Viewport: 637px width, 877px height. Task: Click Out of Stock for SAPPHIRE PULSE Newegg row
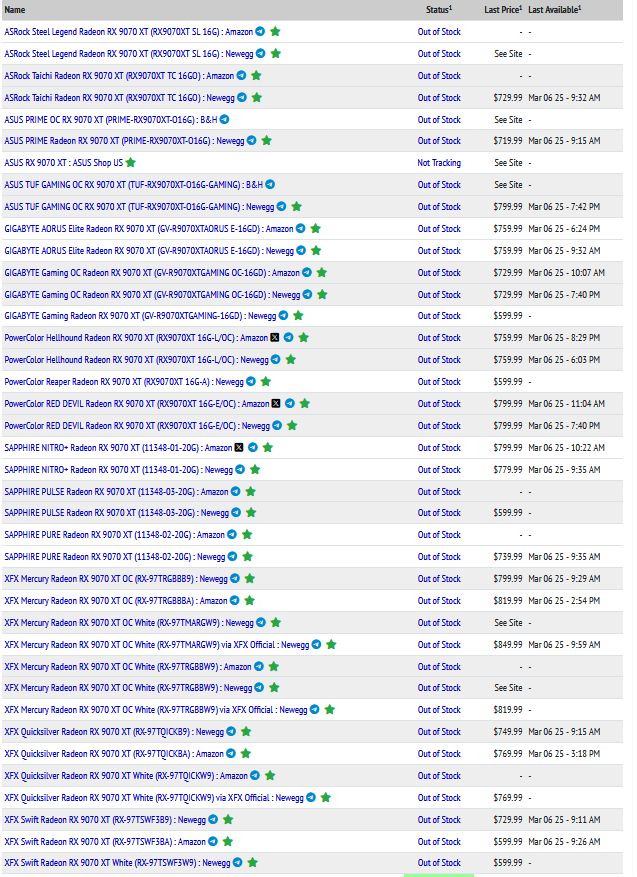(439, 513)
